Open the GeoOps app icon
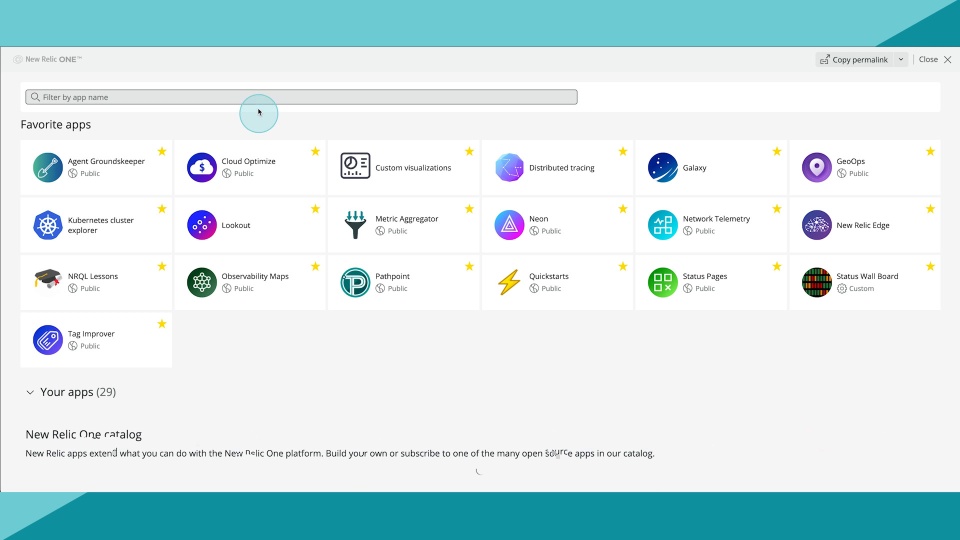The width and height of the screenshot is (960, 540). point(817,167)
